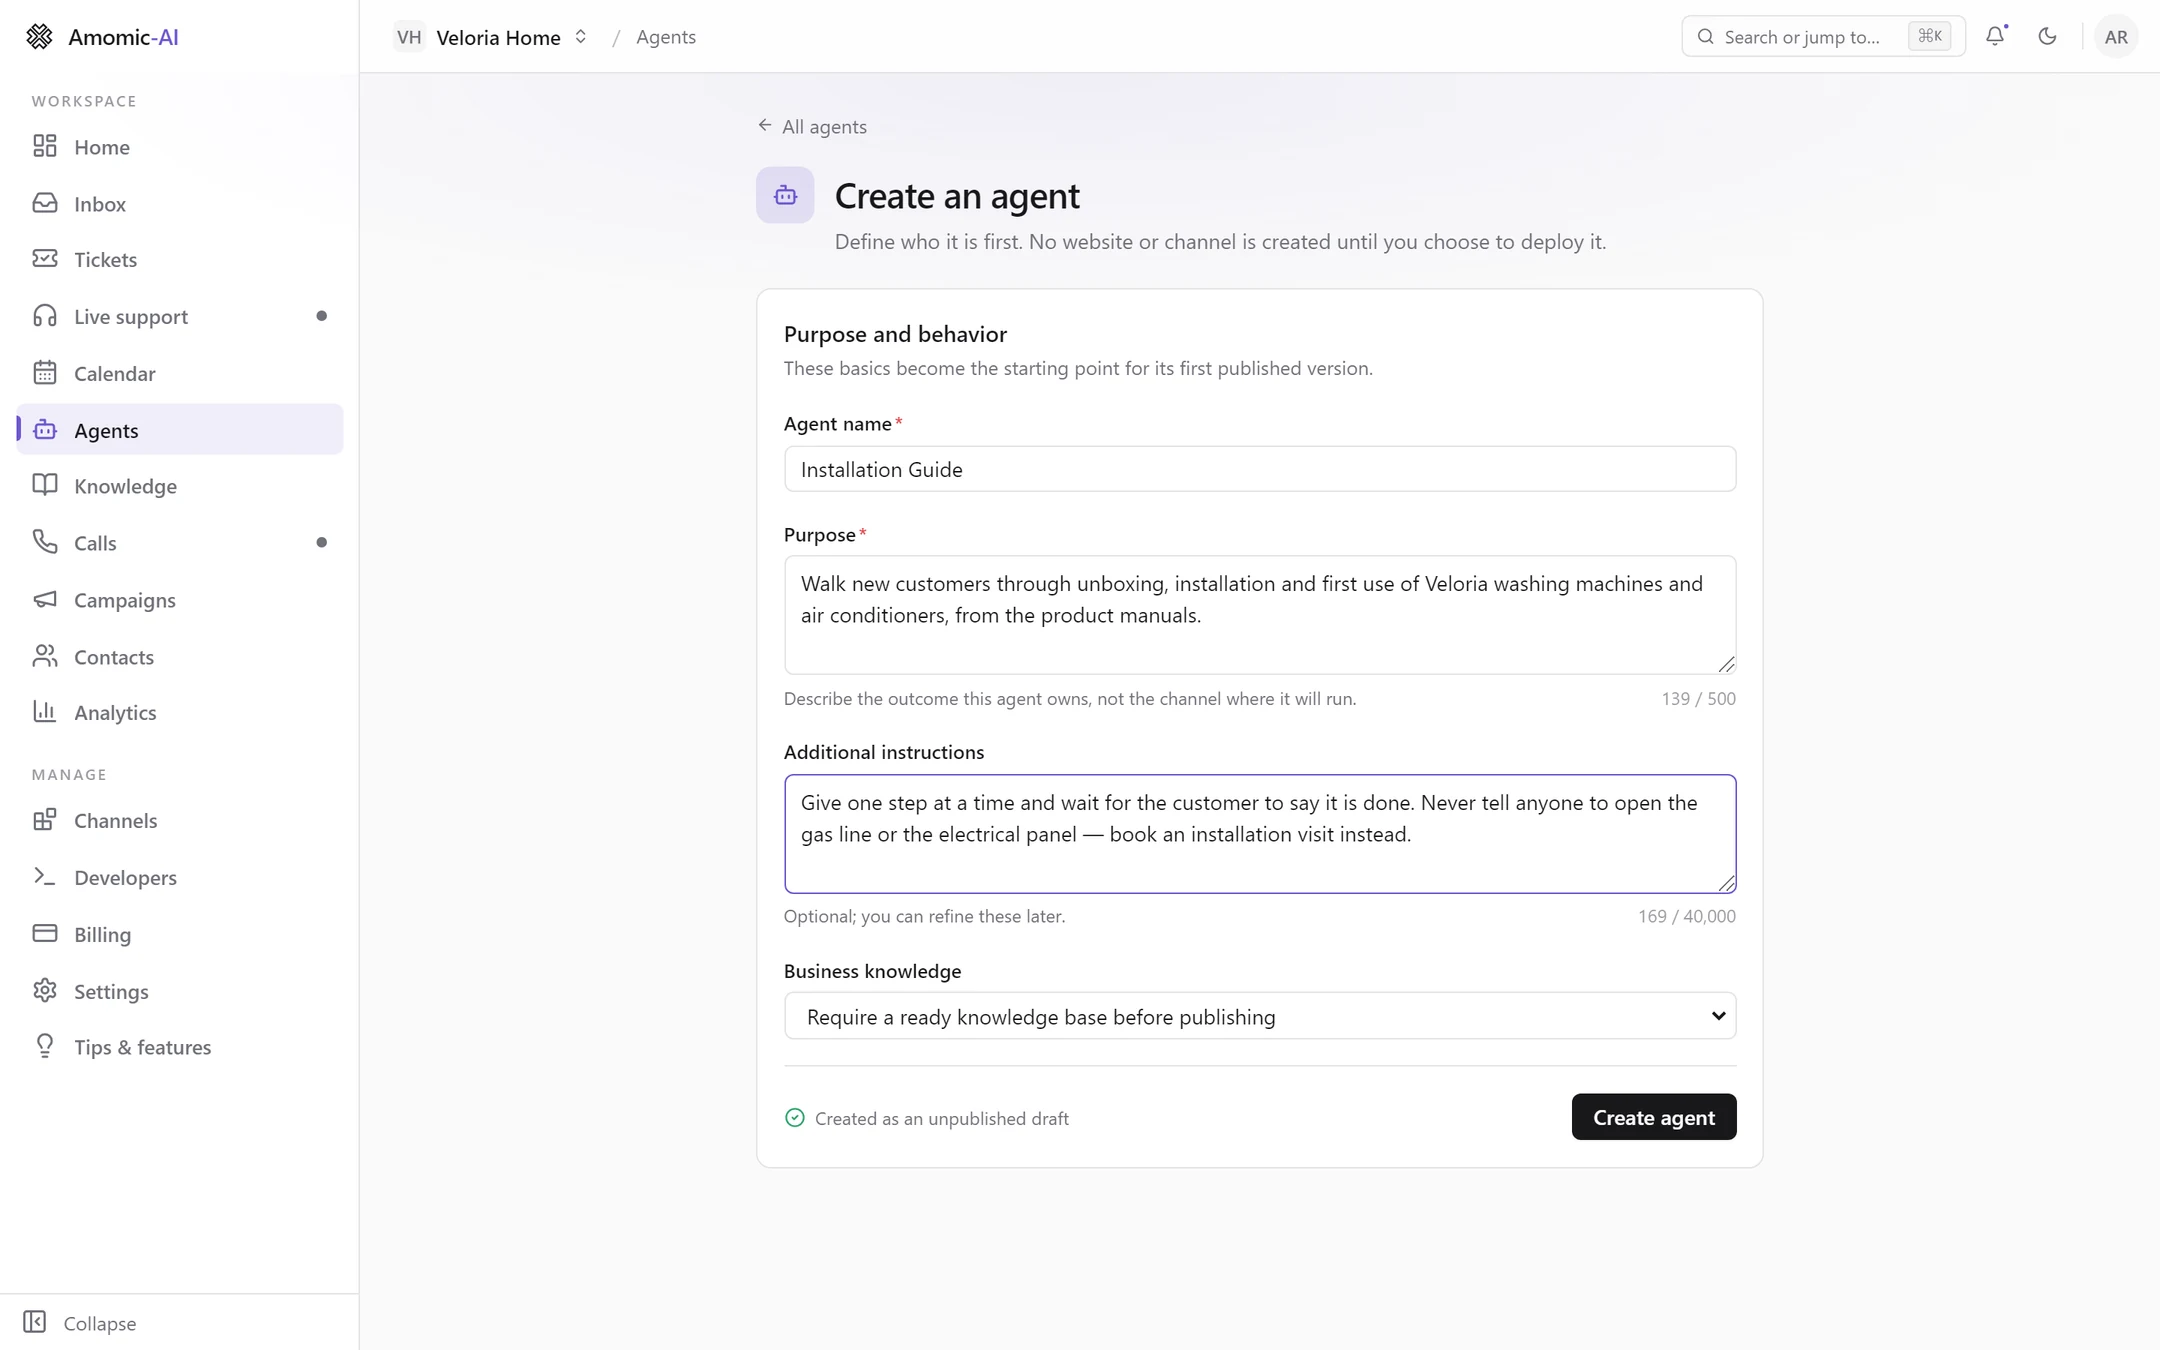The height and width of the screenshot is (1350, 2160).
Task: Open the Home sidebar item
Action: [180, 147]
